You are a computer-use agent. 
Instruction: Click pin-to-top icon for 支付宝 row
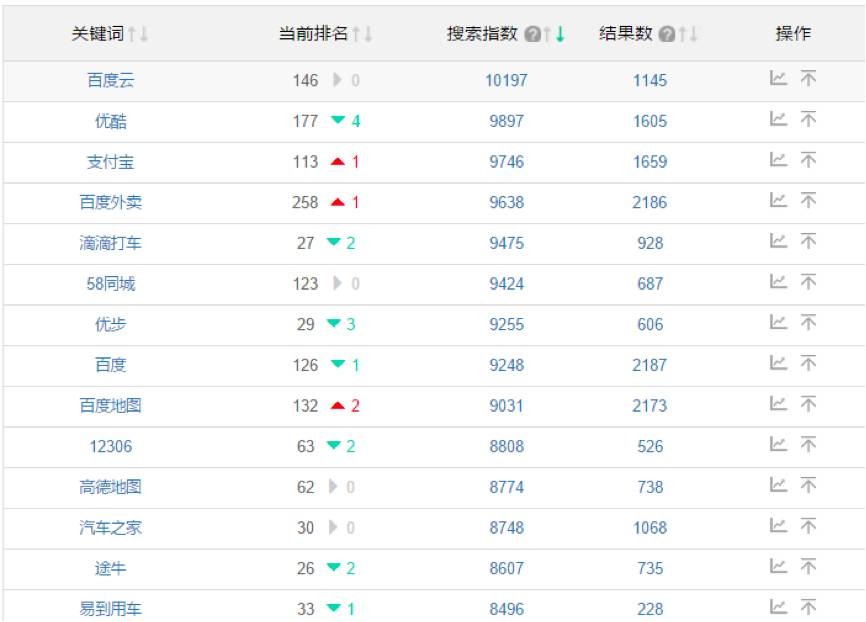(x=808, y=160)
